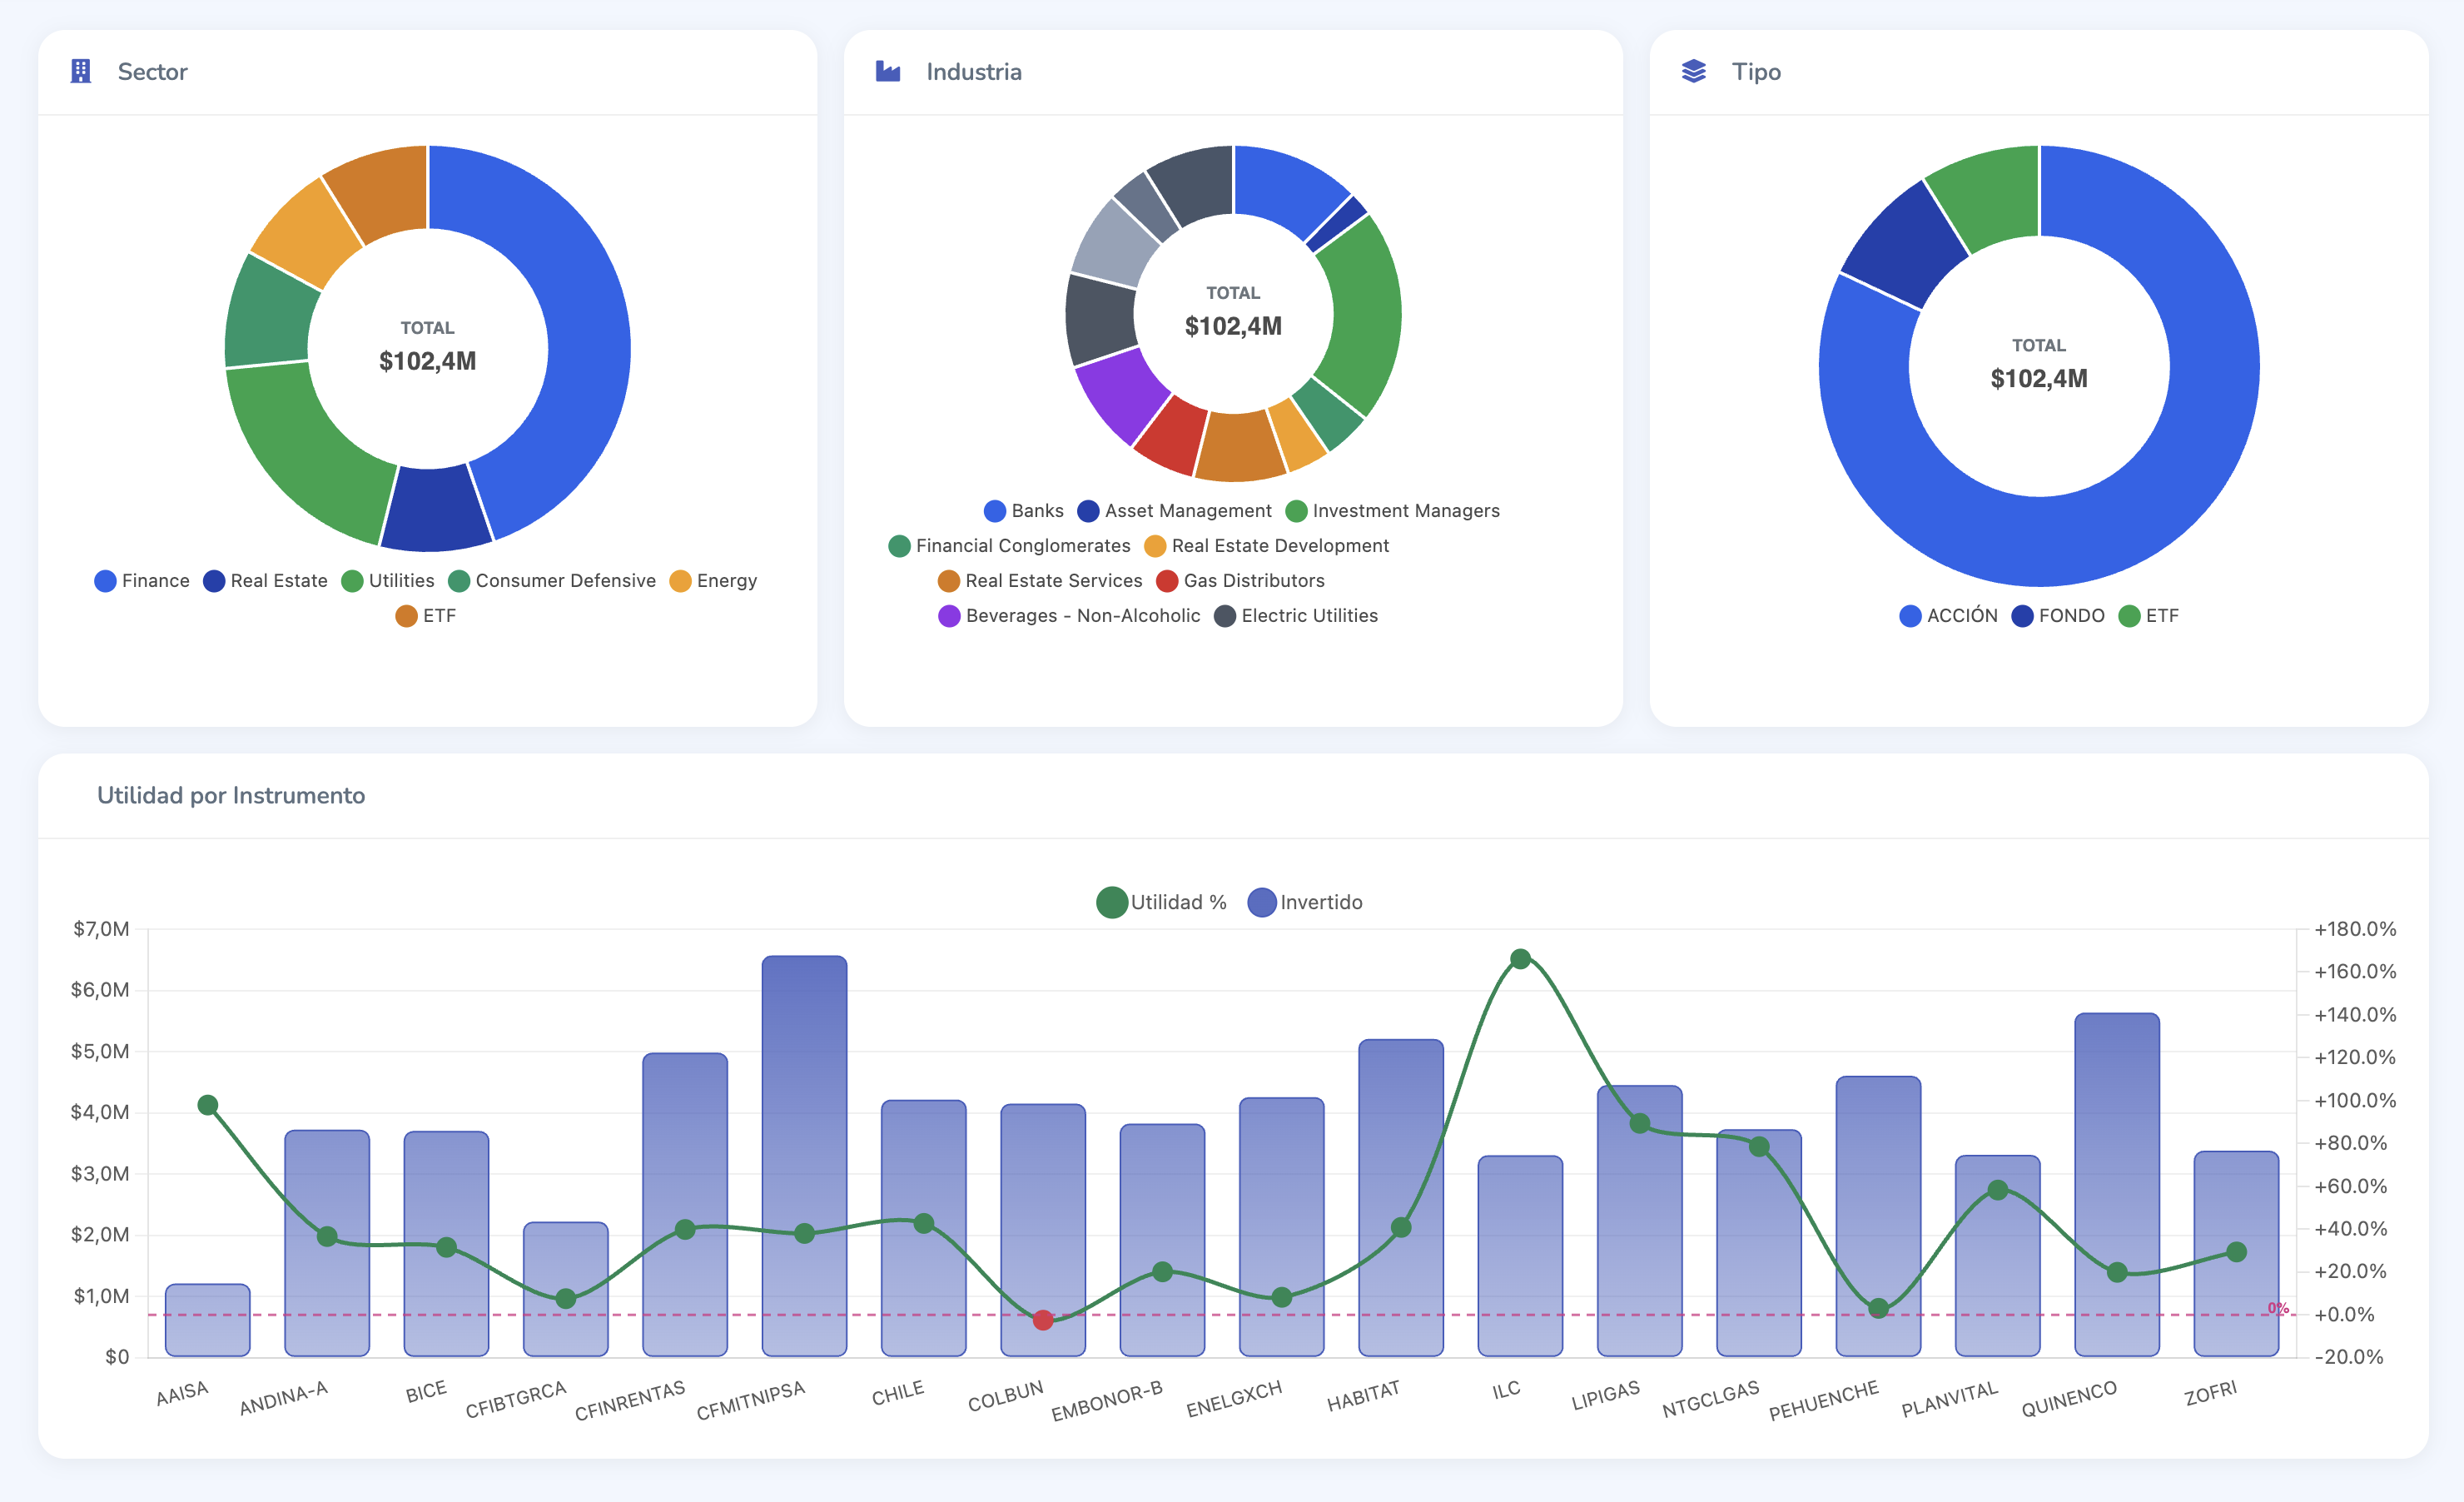Click the building icon beside Sector
This screenshot has height=1502, width=2464.
coord(81,71)
